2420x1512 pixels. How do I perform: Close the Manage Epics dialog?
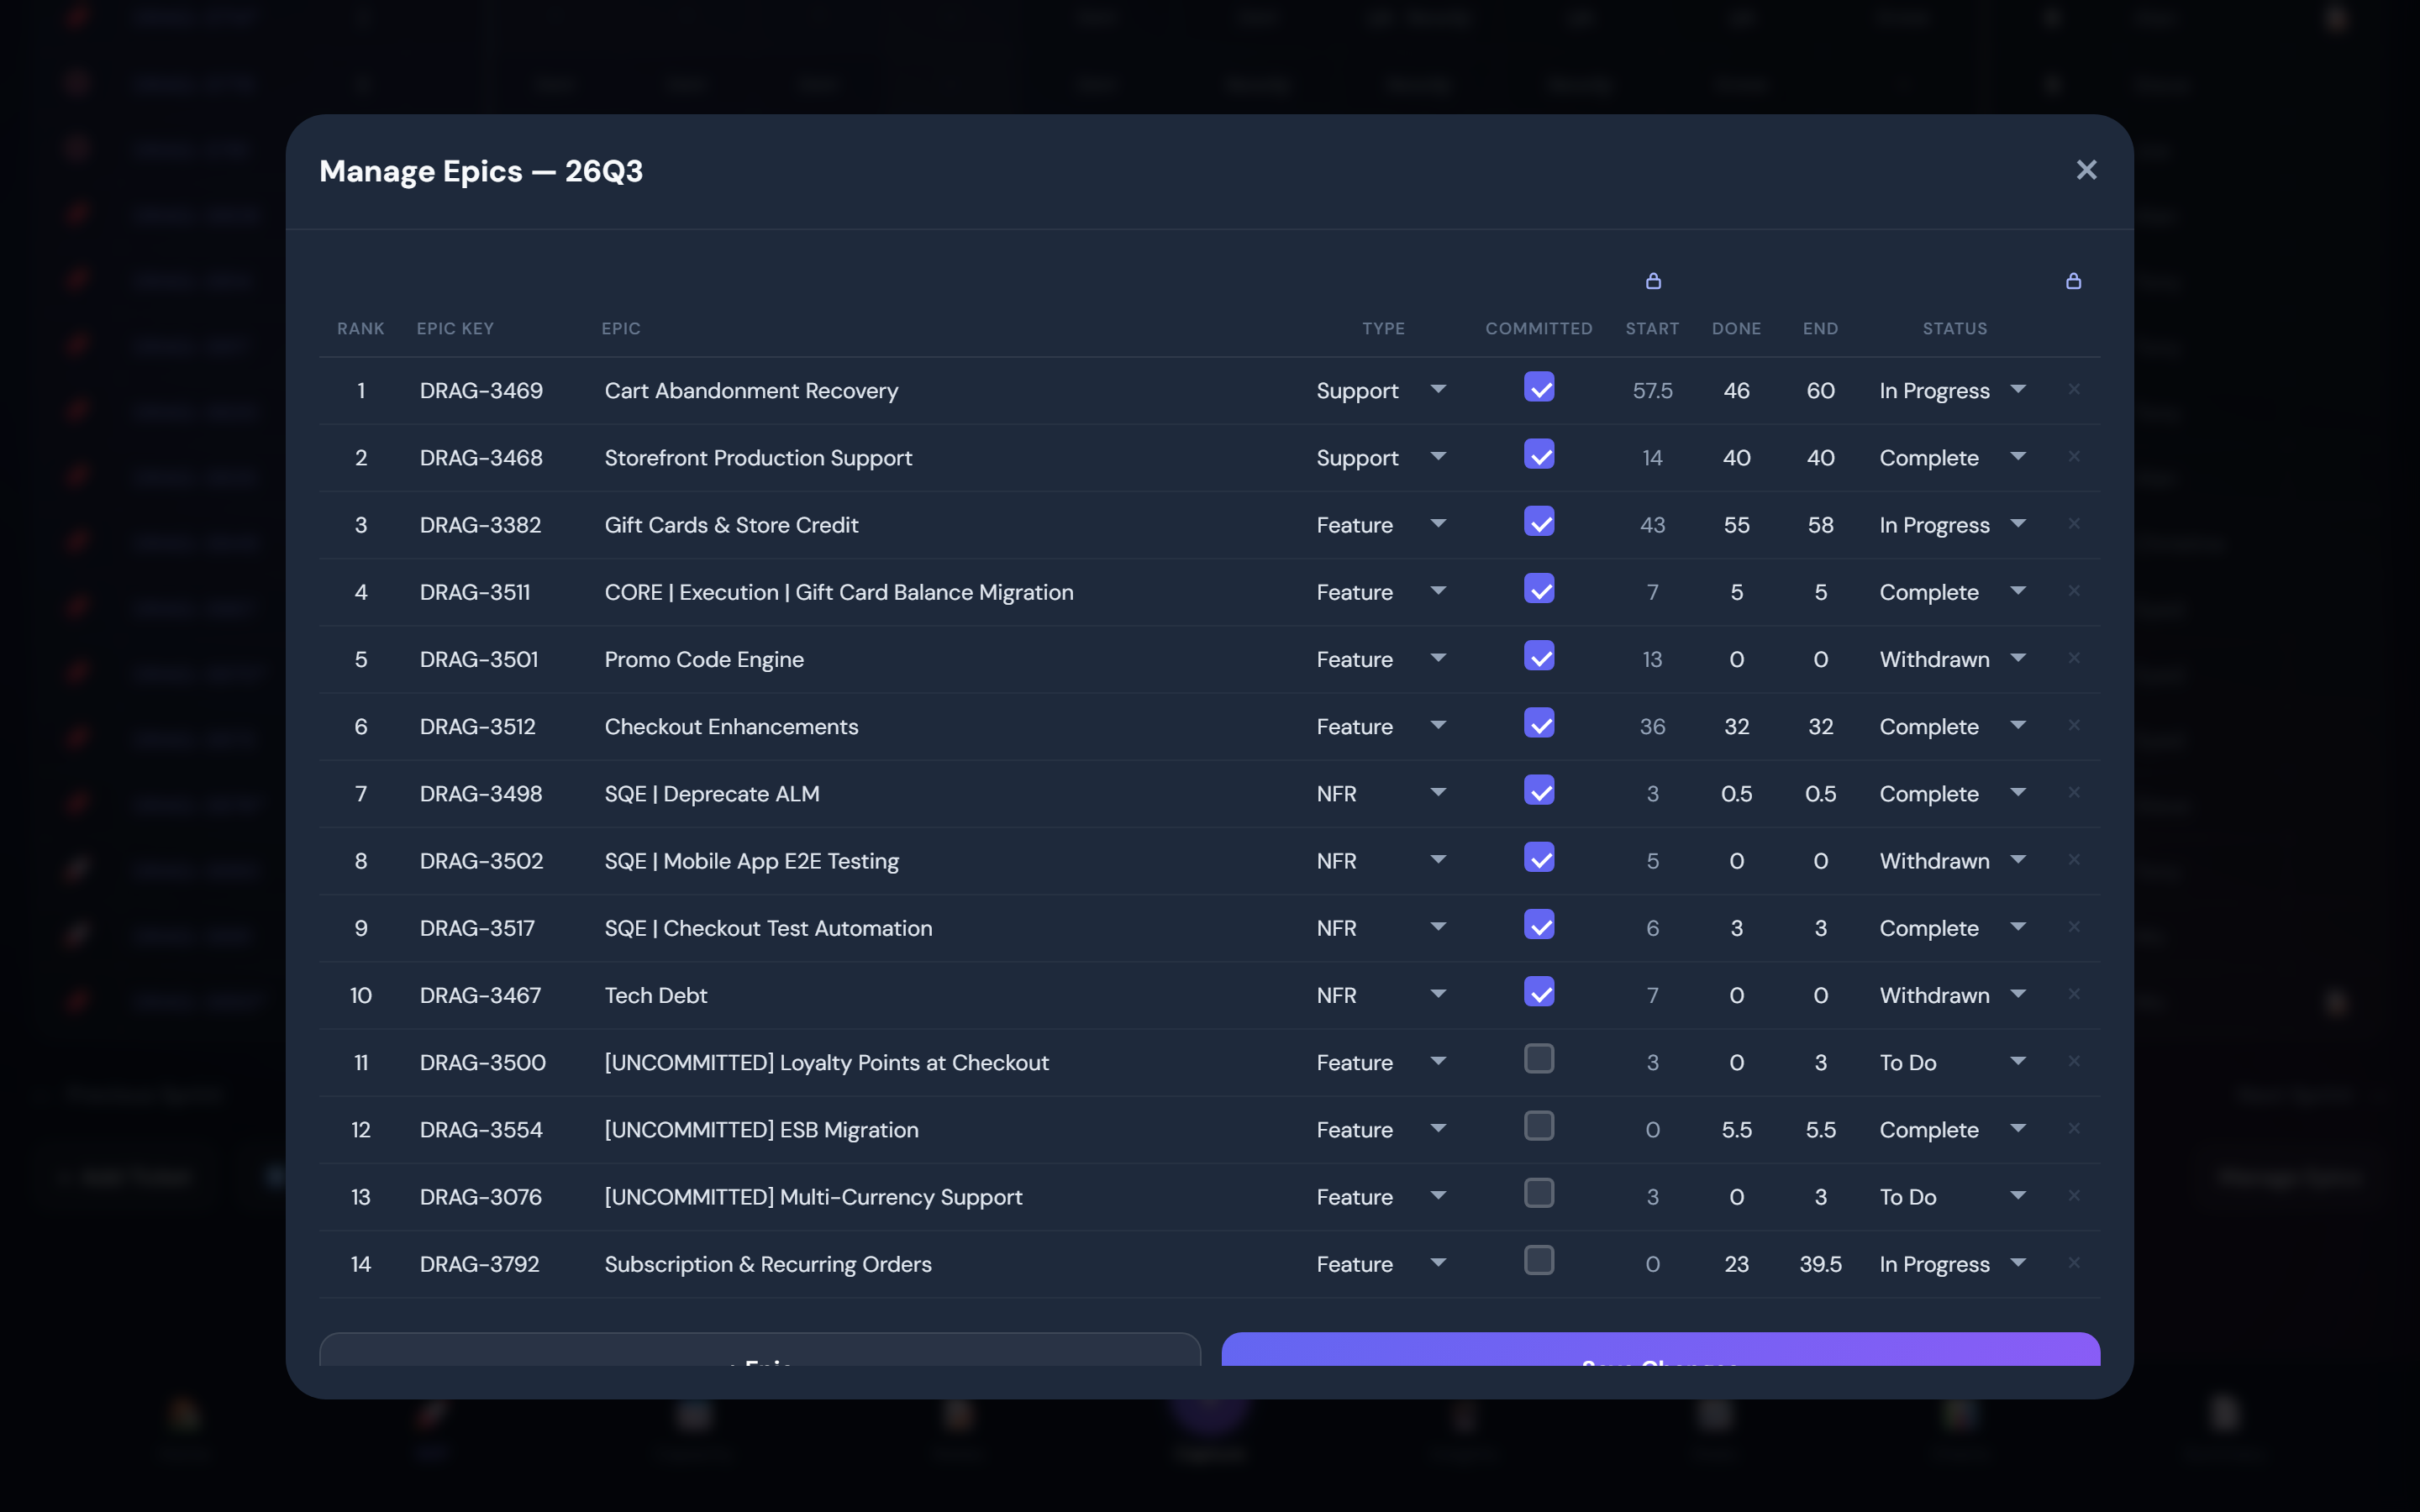pyautogui.click(x=2086, y=170)
